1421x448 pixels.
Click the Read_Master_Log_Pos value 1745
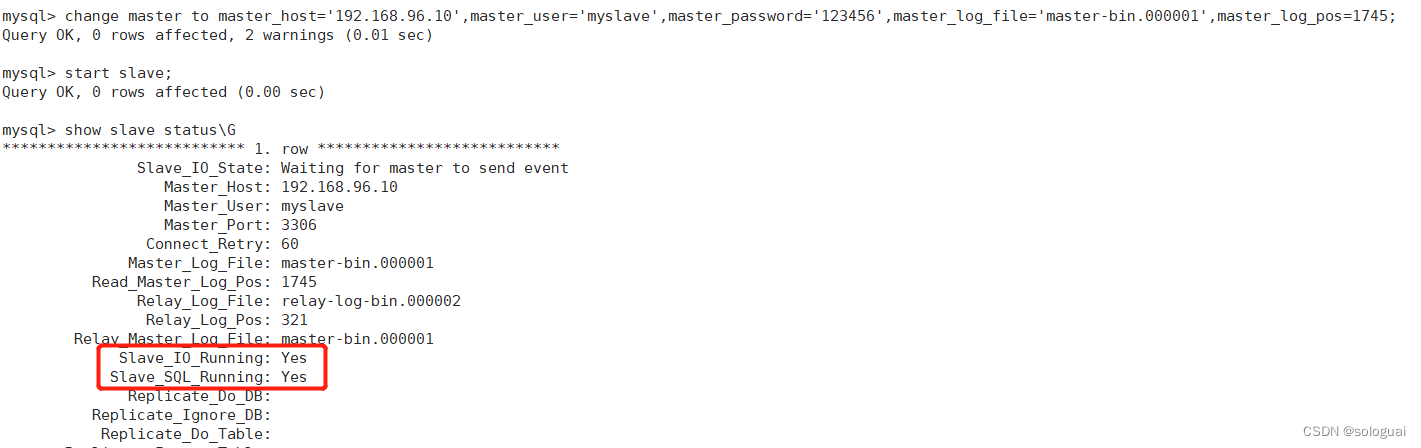299,282
